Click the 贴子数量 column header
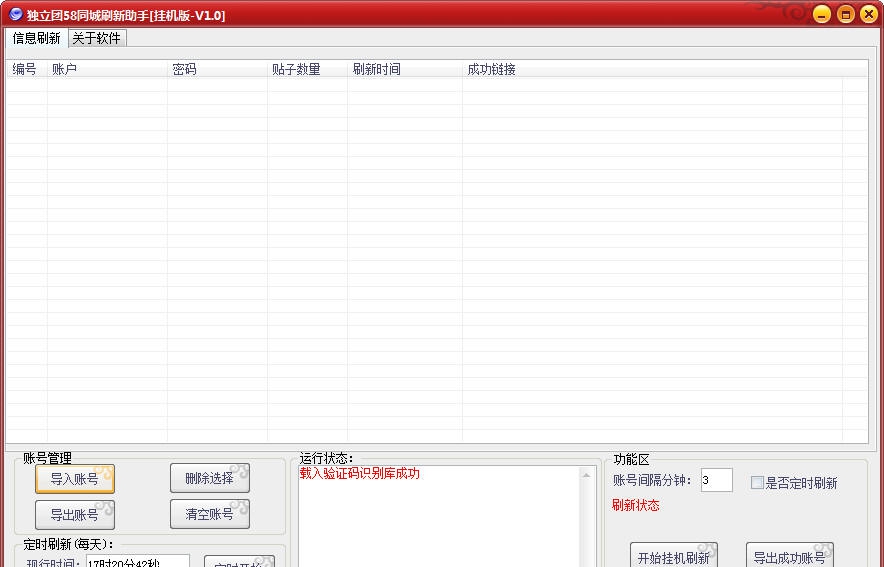This screenshot has height=567, width=884. click(x=307, y=69)
